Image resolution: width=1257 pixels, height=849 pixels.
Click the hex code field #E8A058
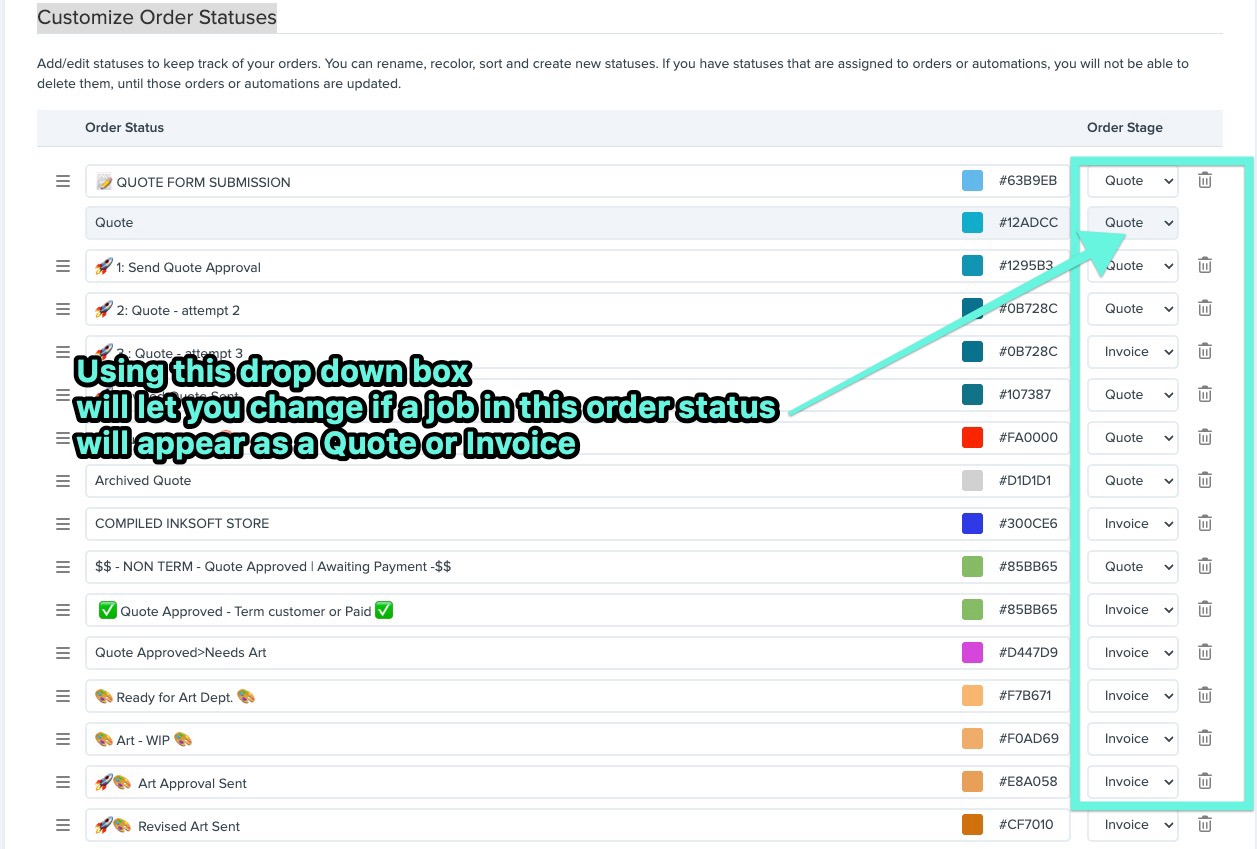pyautogui.click(x=1028, y=781)
